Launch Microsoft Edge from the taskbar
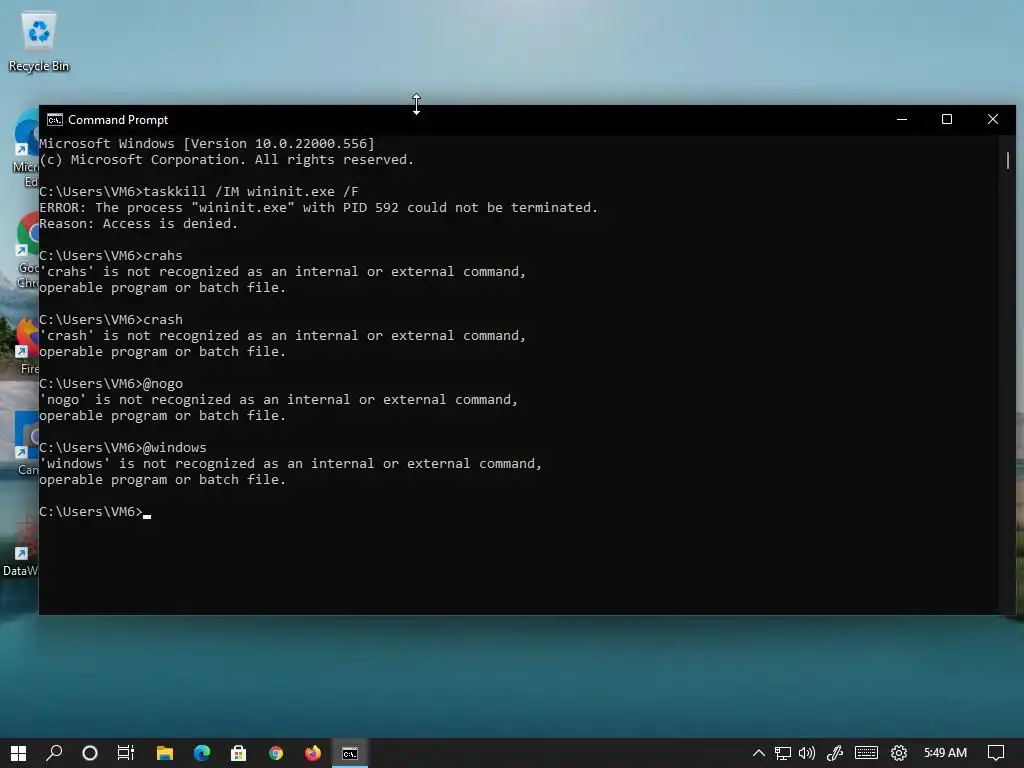 coord(202,753)
